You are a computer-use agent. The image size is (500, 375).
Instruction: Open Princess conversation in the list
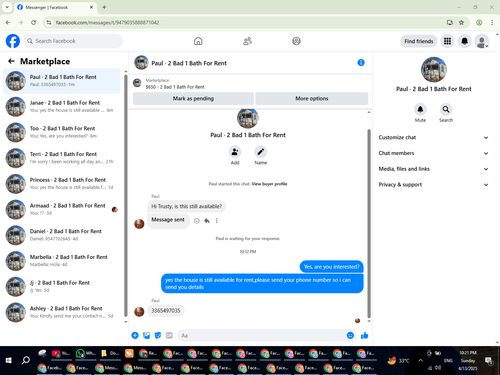coord(62,184)
